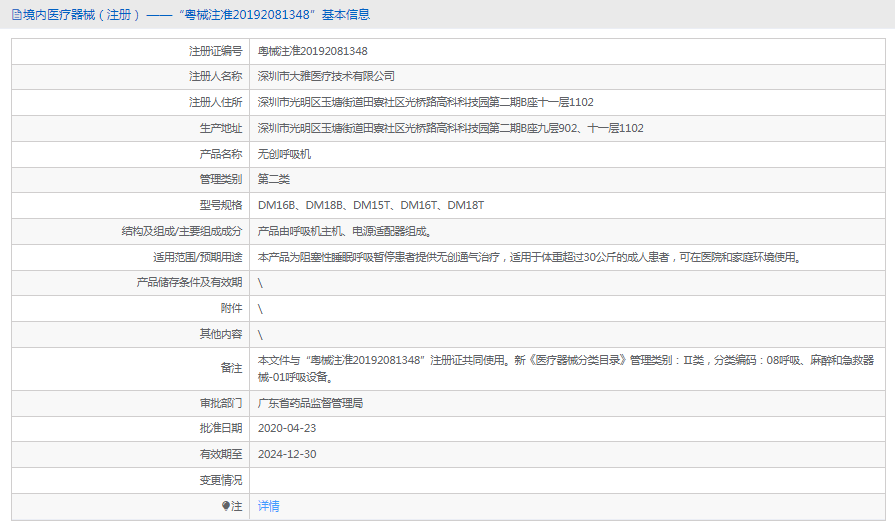Click the 其他内容 label
Viewport: 895px width, 528px height.
pos(221,334)
